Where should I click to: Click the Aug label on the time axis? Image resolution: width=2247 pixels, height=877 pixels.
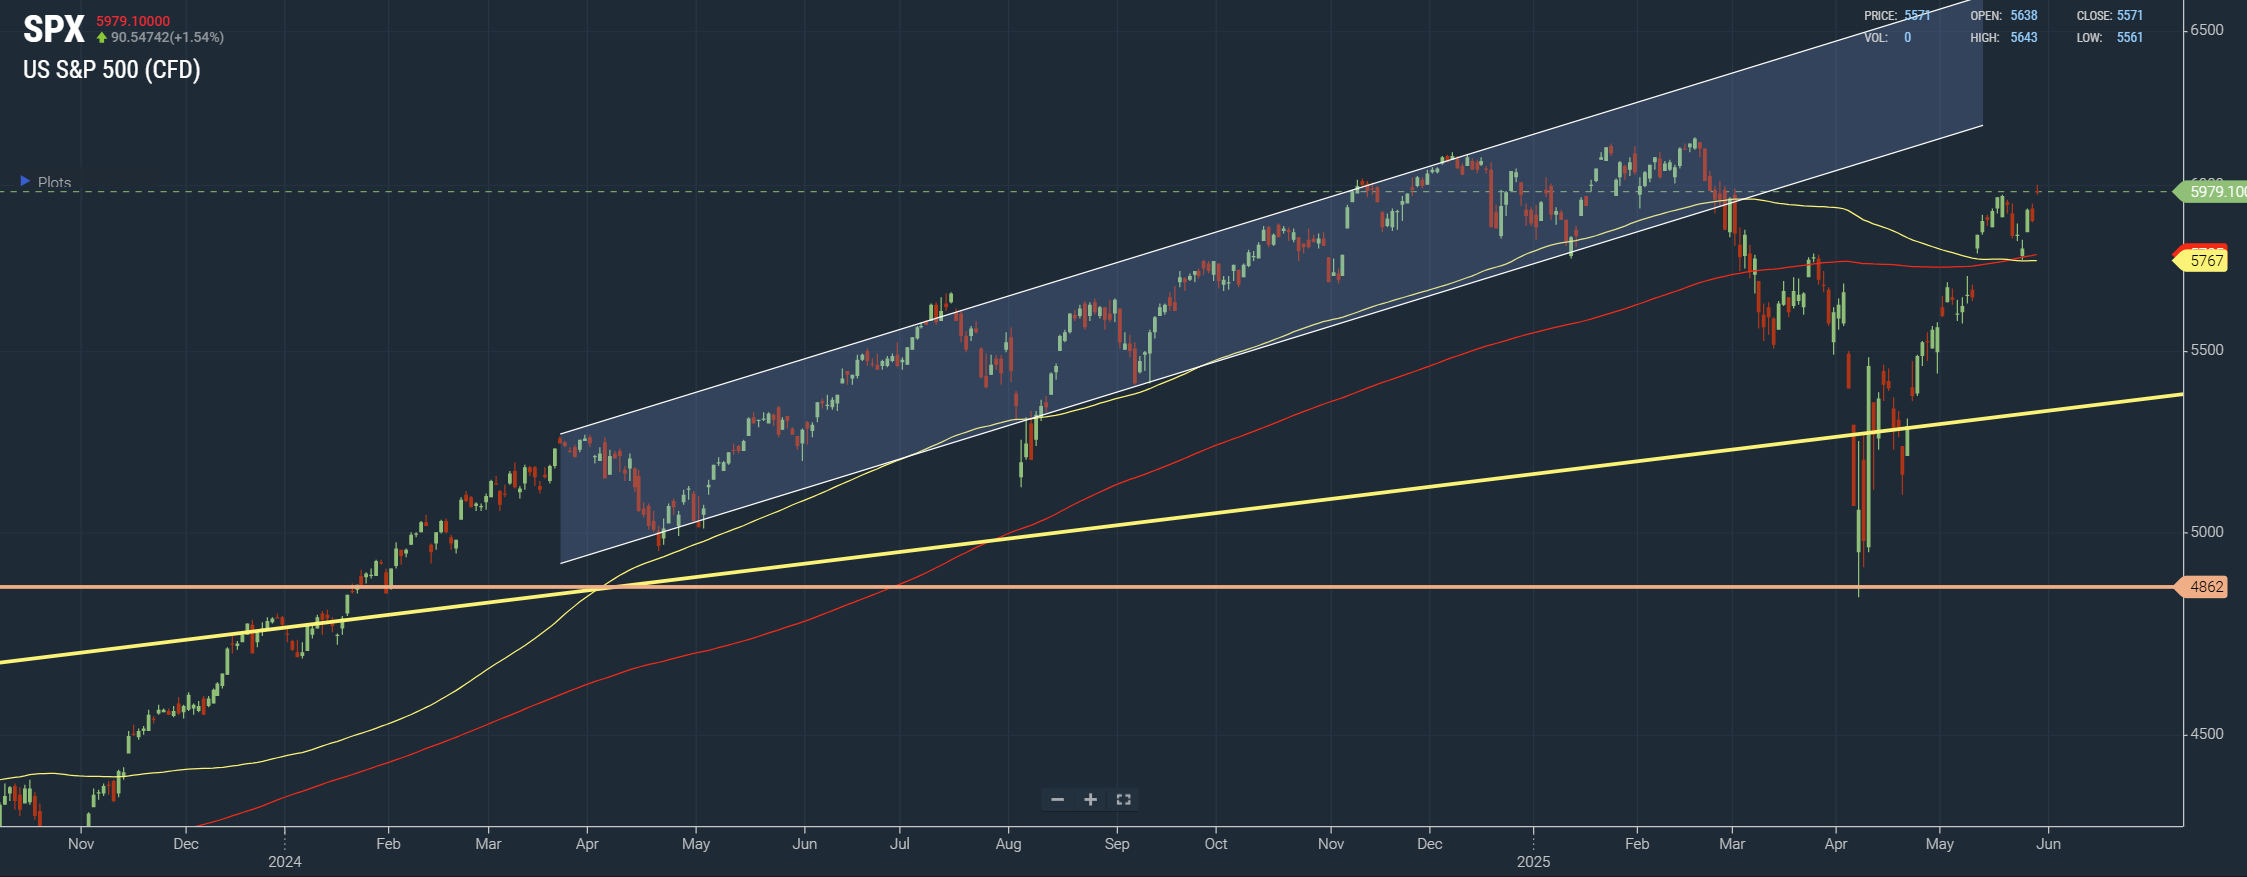click(1008, 844)
